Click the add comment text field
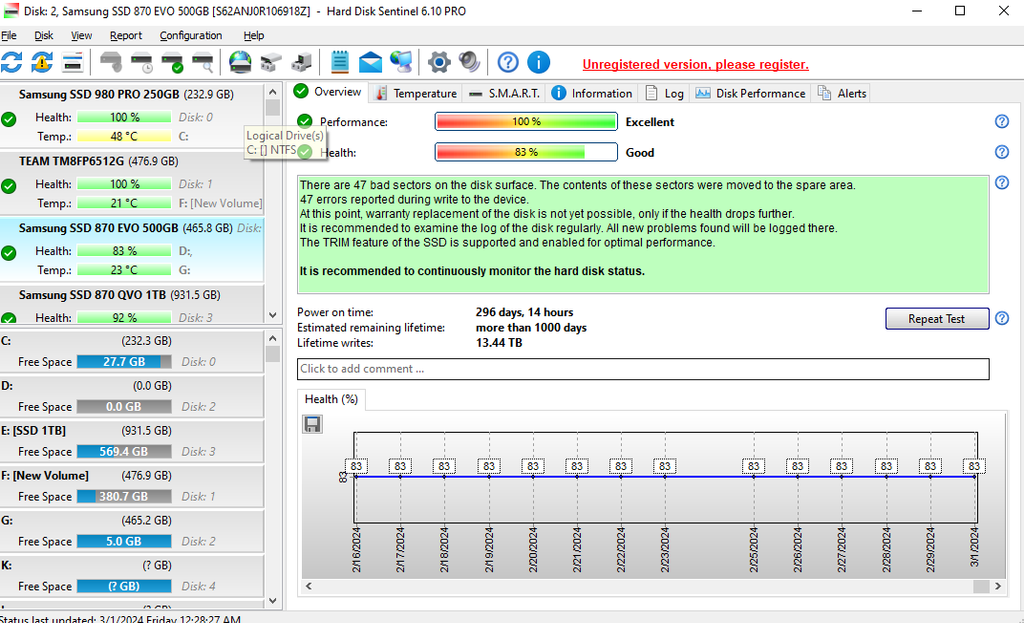This screenshot has width=1024, height=623. pos(642,369)
